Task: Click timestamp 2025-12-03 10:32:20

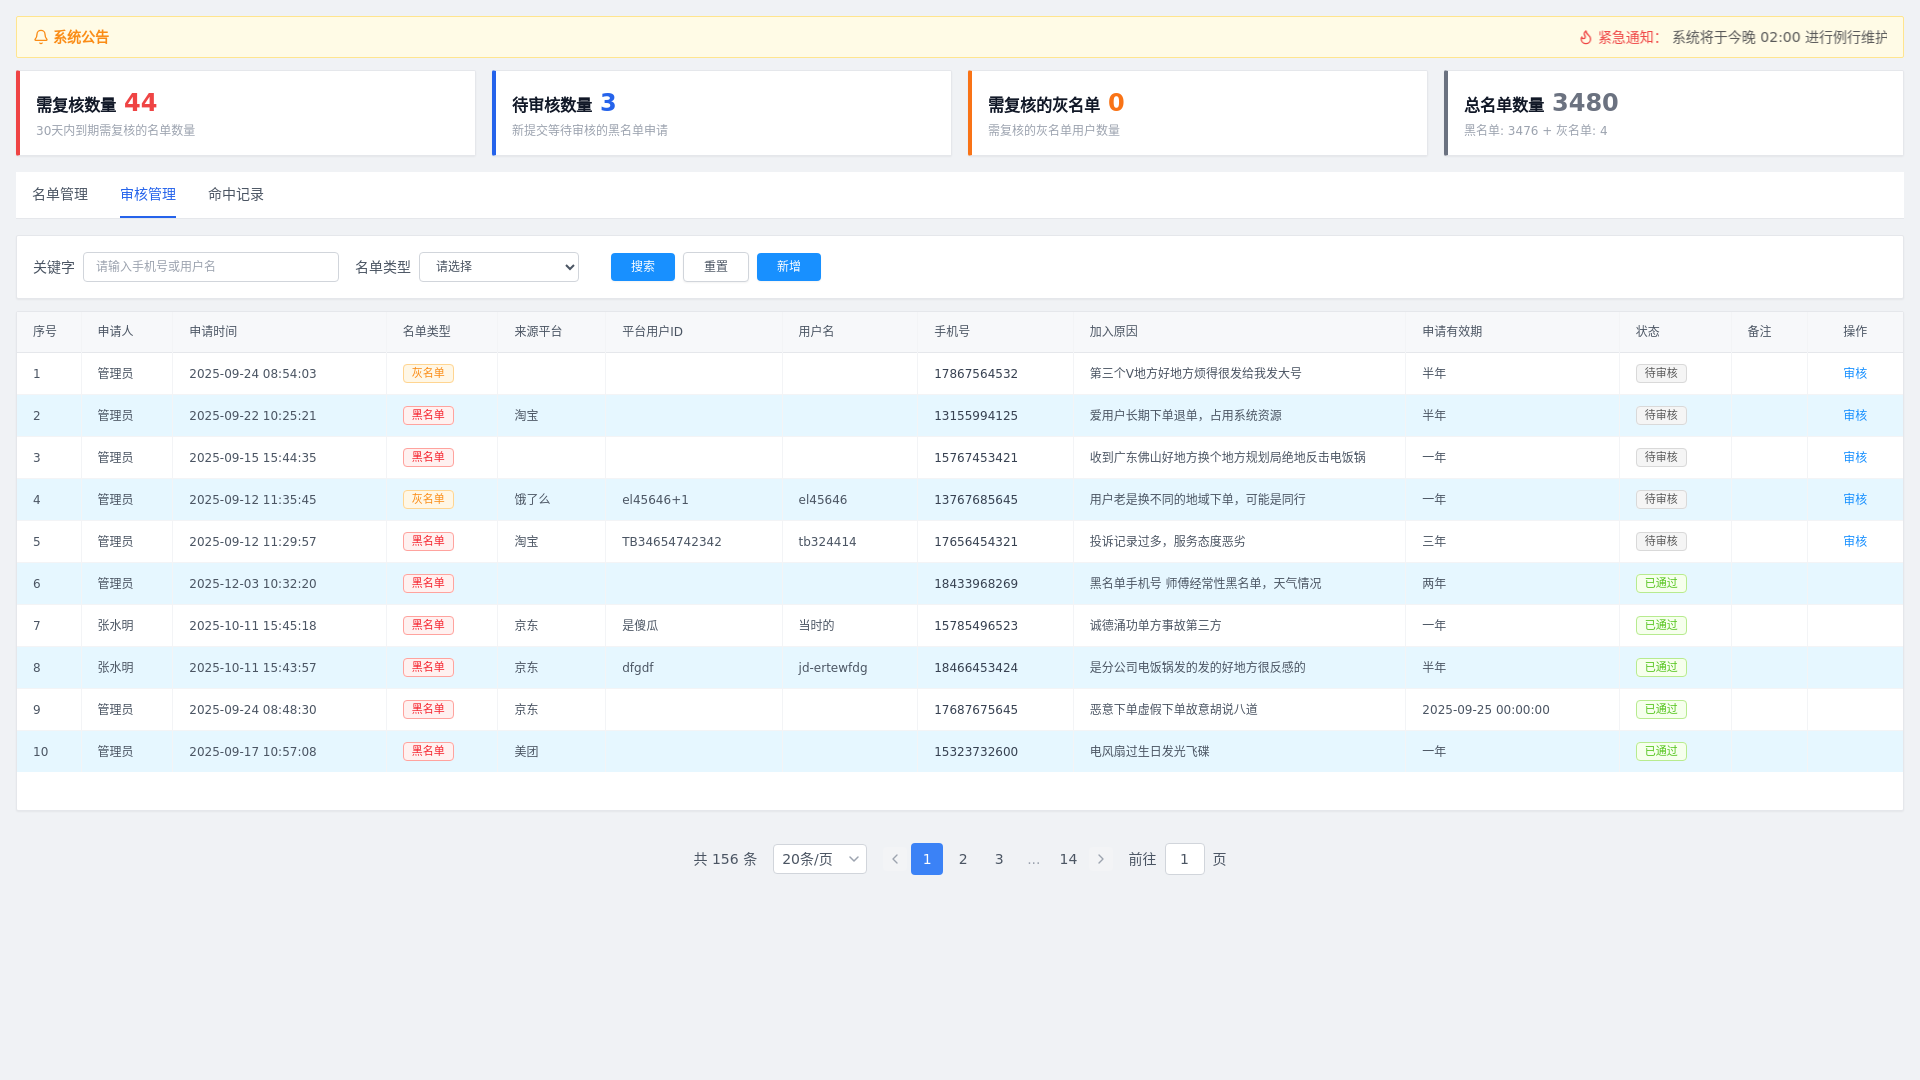Action: (253, 584)
